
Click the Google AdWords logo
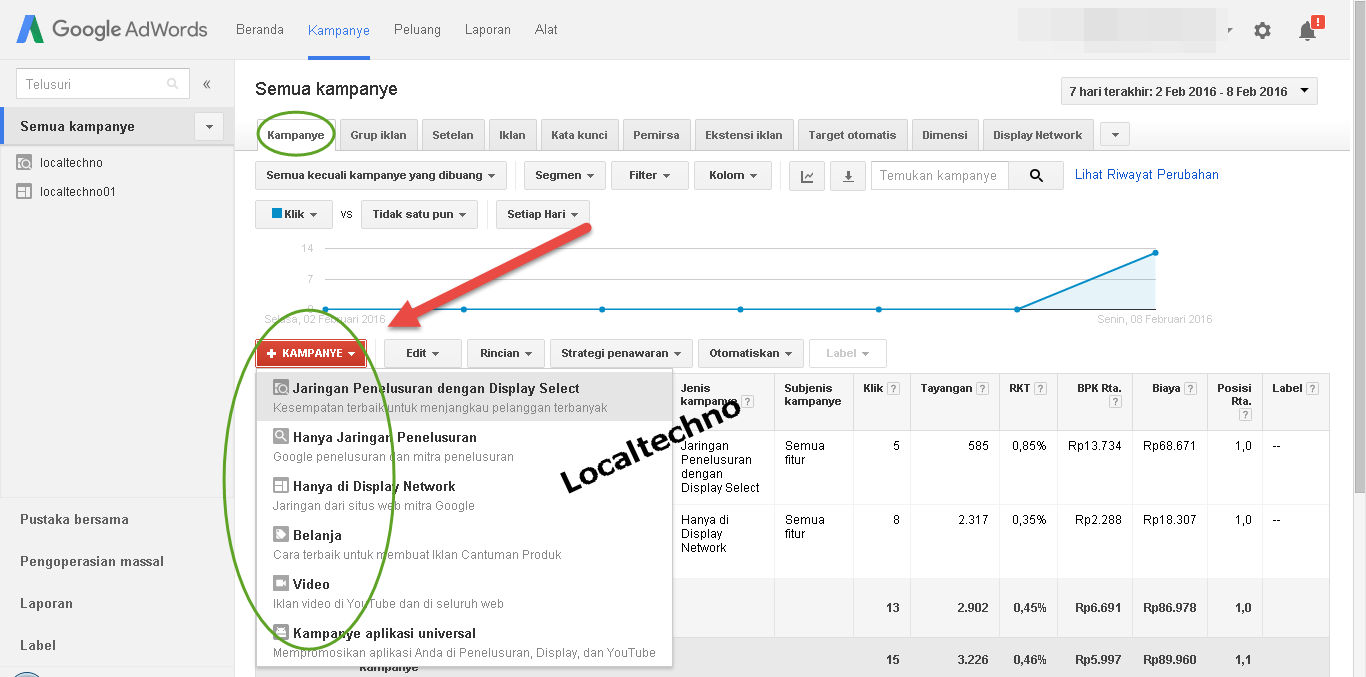[x=112, y=29]
